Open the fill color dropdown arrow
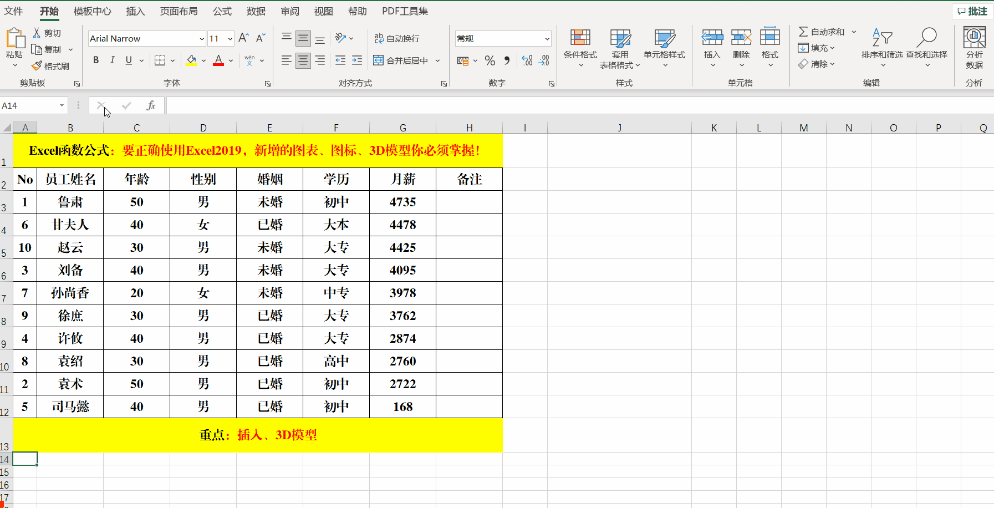The width and height of the screenshot is (994, 508). [203, 61]
